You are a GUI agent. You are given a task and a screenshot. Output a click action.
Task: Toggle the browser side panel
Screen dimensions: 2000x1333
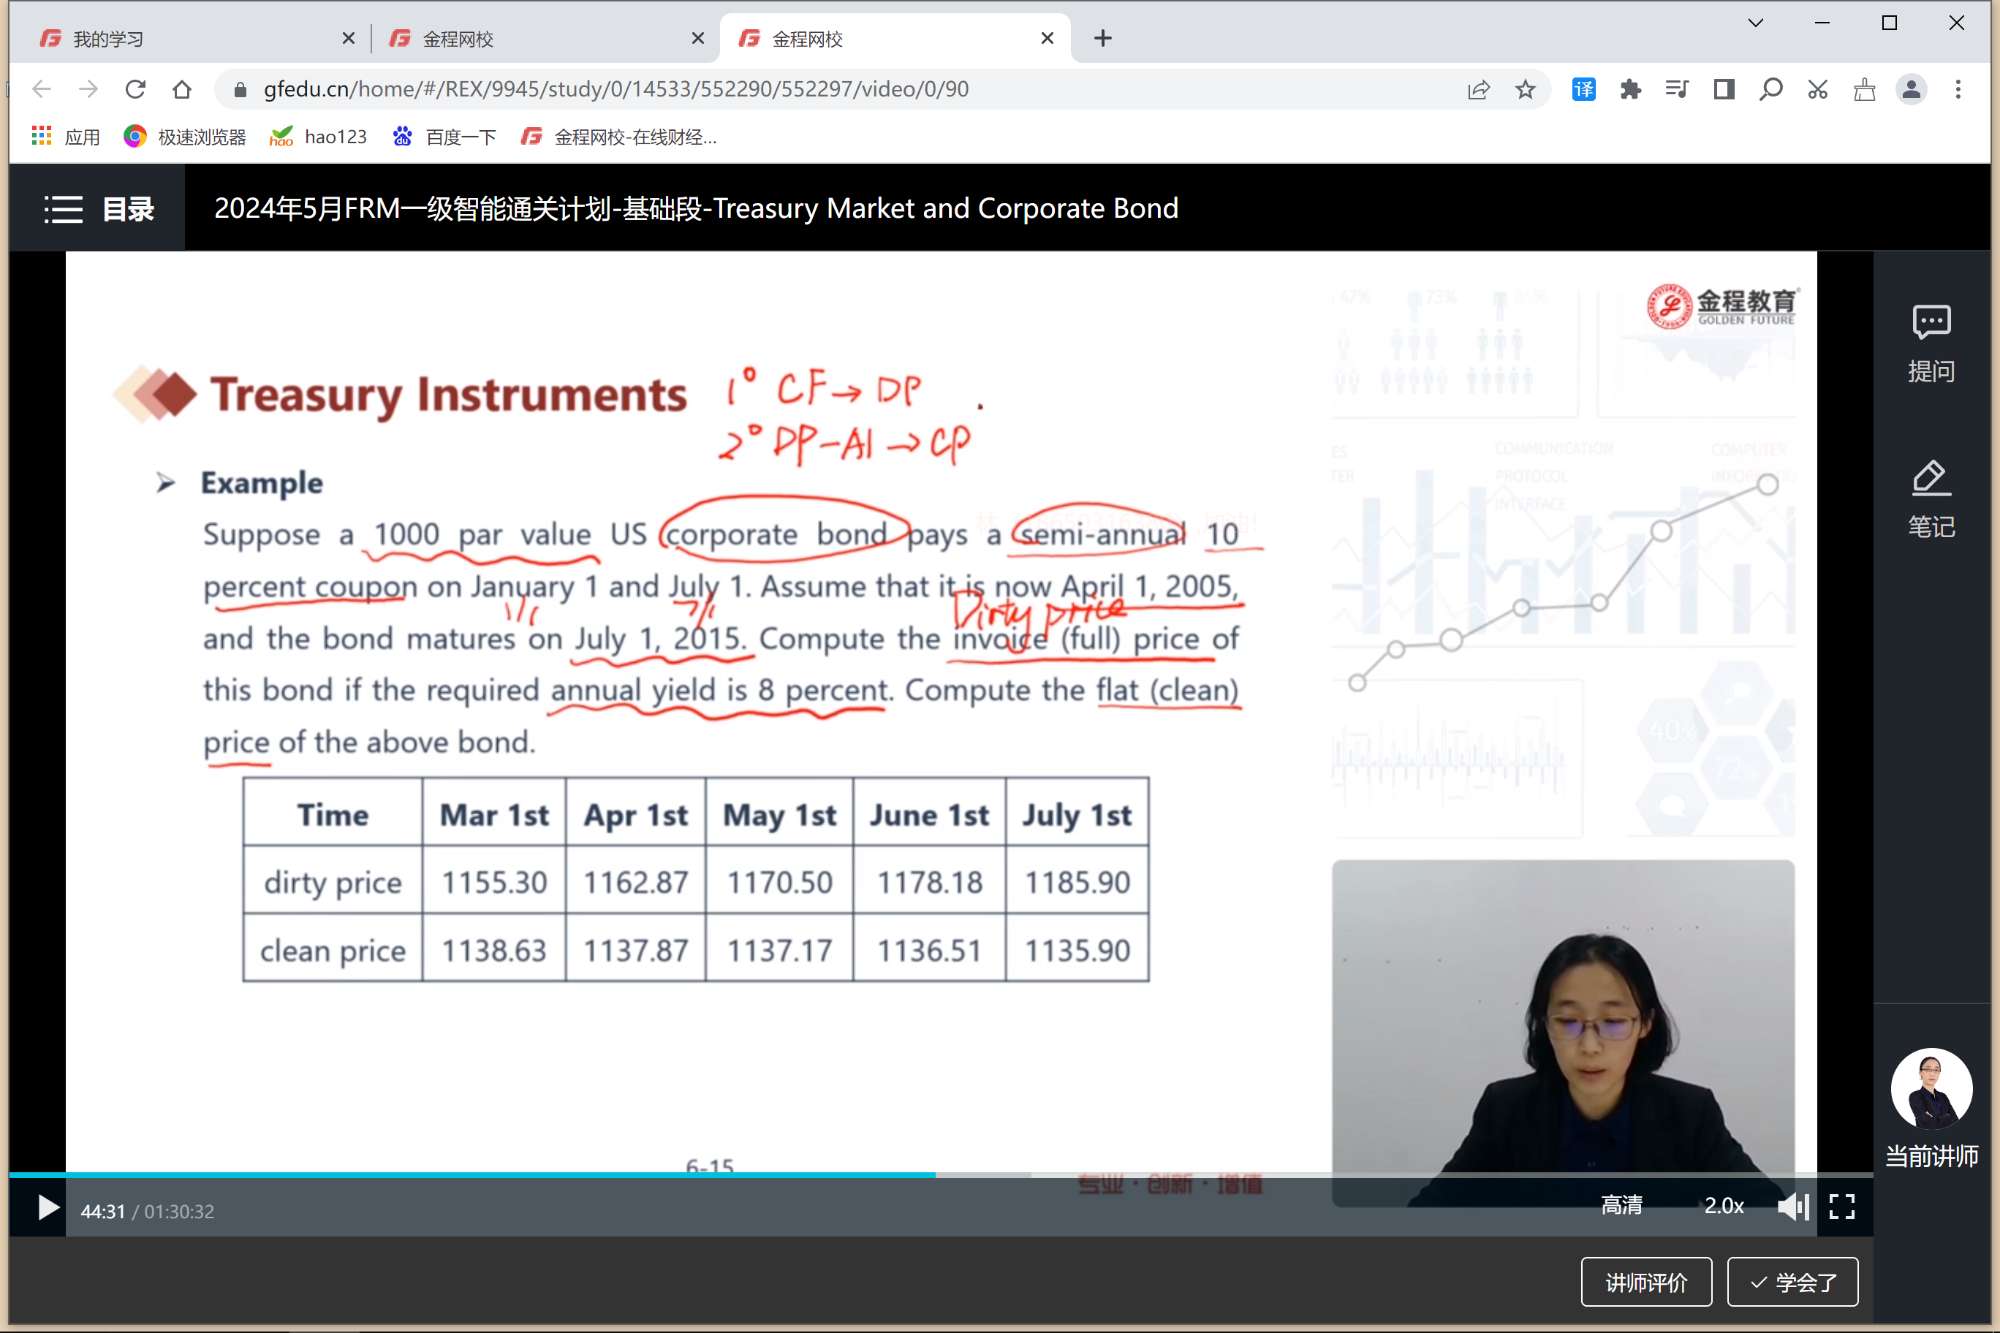click(1723, 90)
